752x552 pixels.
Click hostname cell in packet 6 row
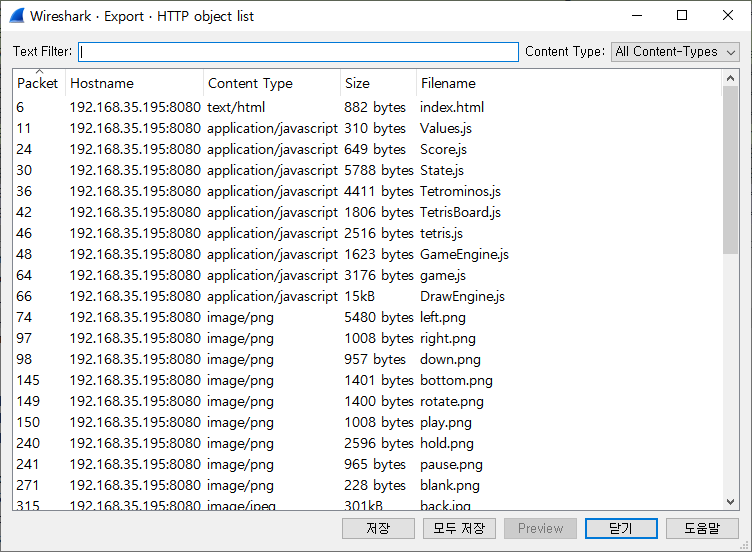point(135,107)
